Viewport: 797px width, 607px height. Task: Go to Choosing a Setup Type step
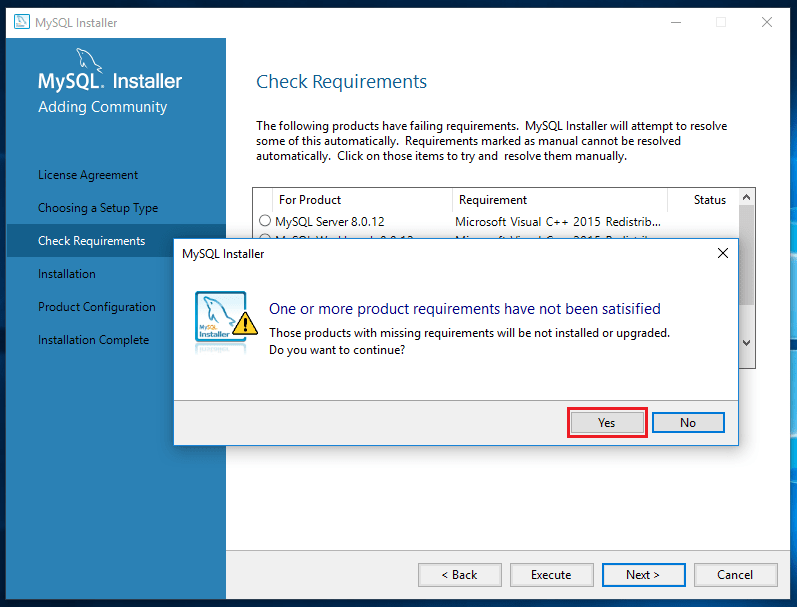(x=98, y=208)
